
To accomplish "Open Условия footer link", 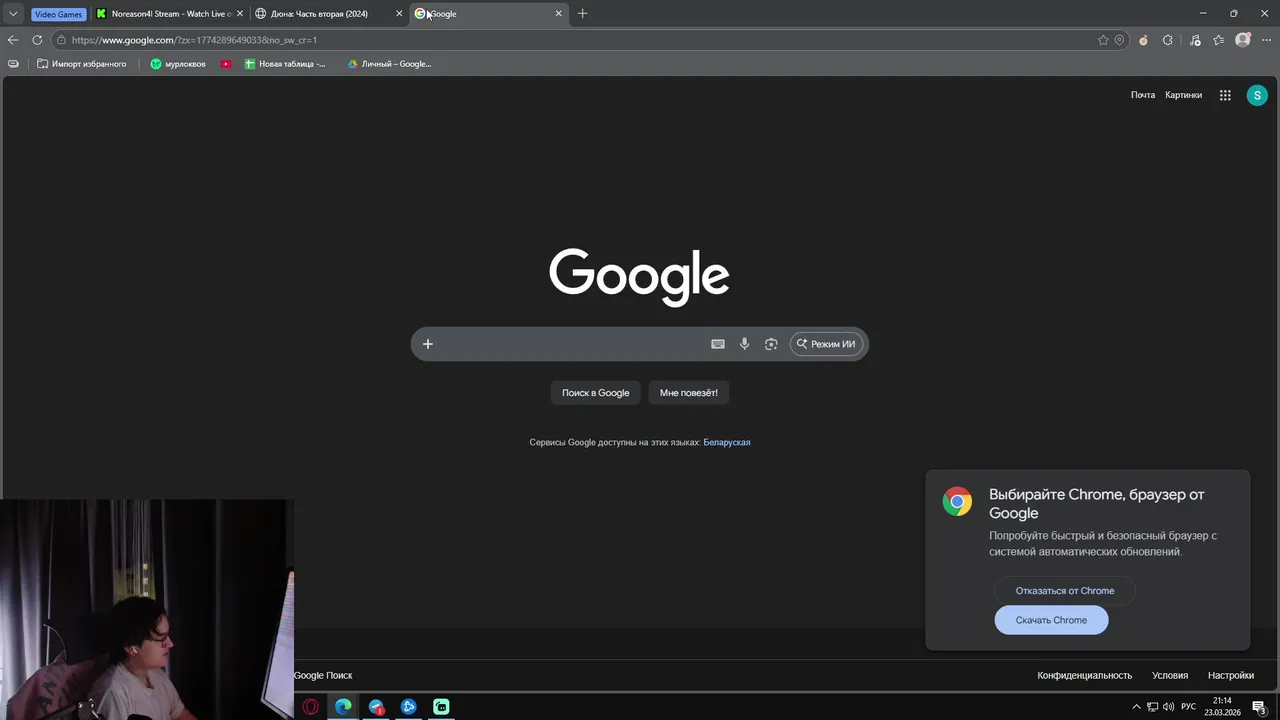I will tap(1170, 675).
